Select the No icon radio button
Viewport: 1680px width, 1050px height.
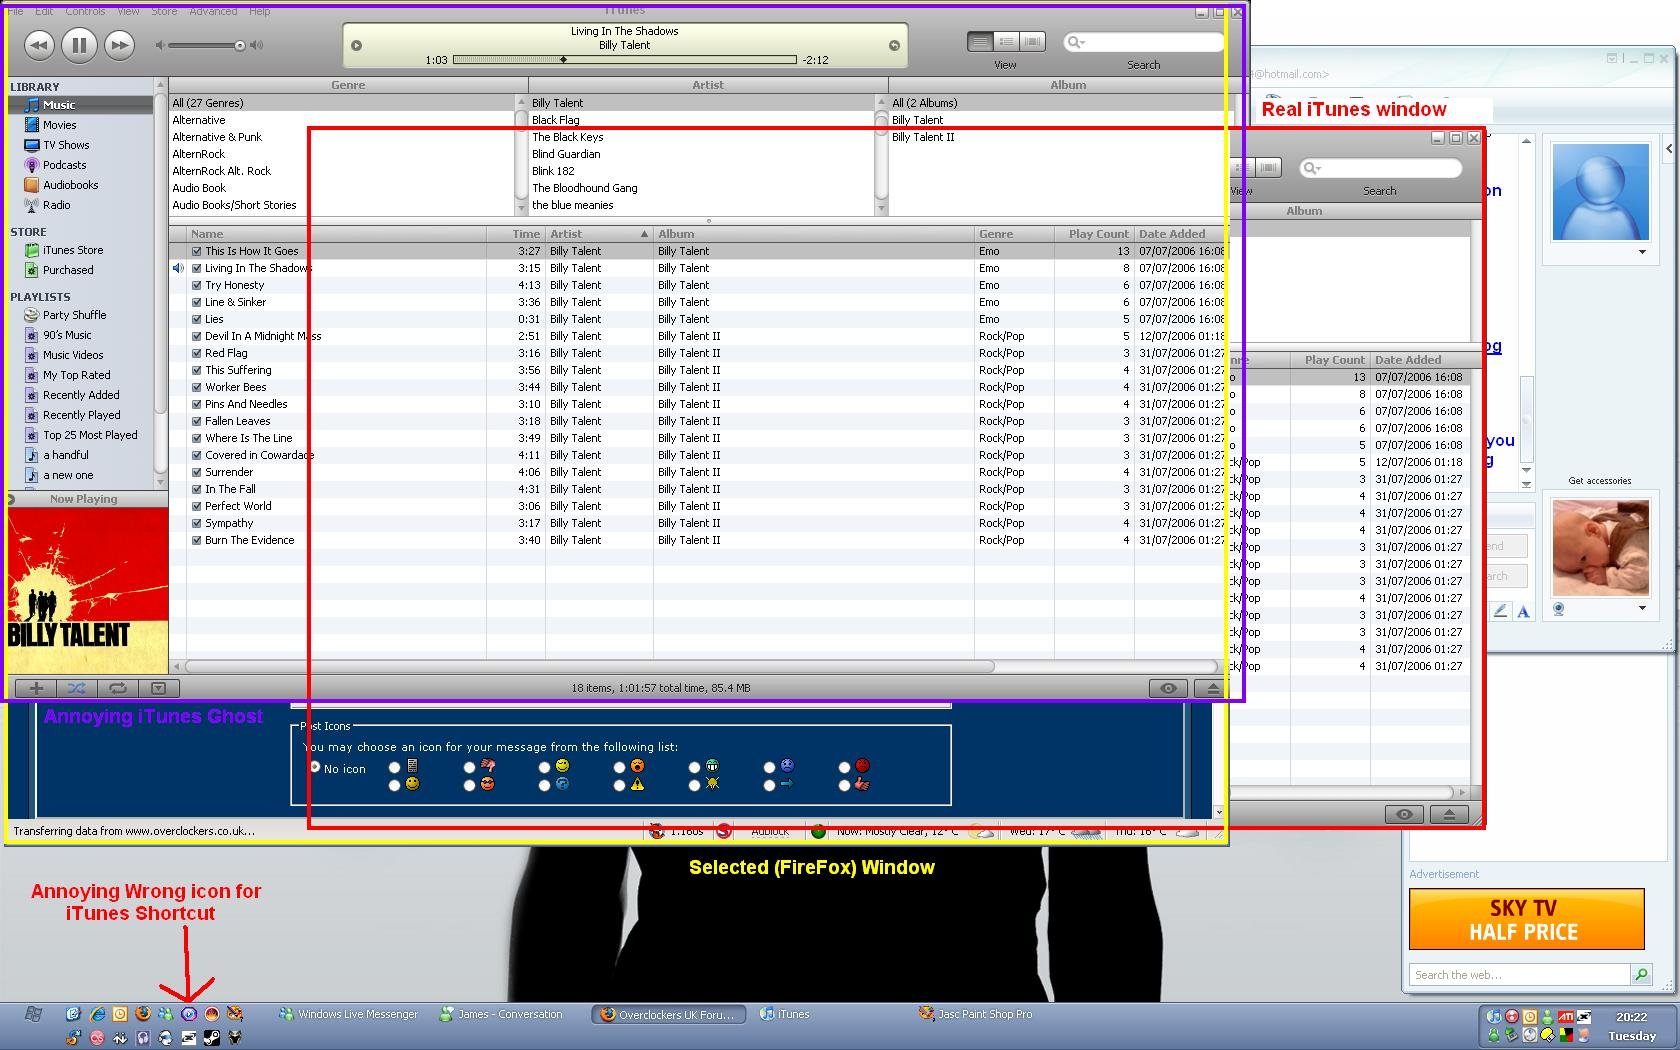[x=315, y=767]
